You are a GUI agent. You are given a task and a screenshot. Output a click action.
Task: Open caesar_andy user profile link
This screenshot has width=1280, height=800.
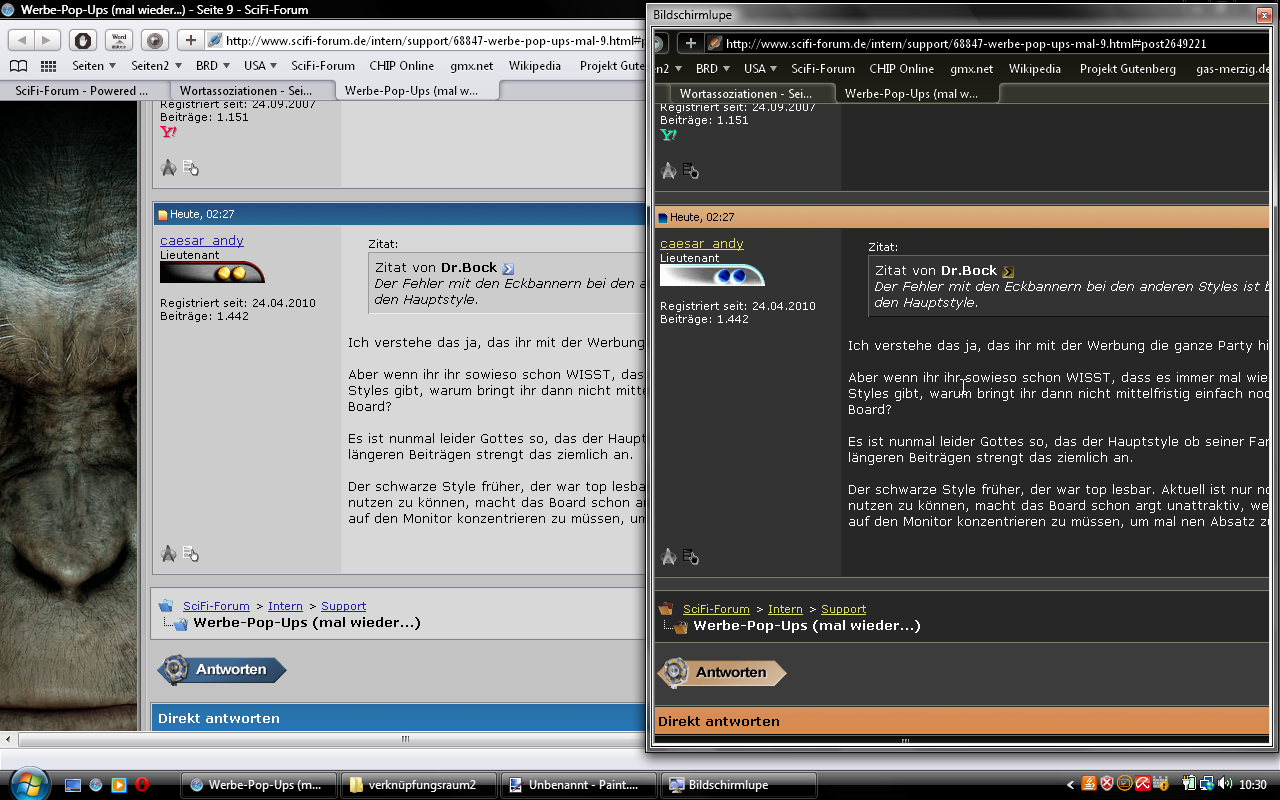coord(201,241)
